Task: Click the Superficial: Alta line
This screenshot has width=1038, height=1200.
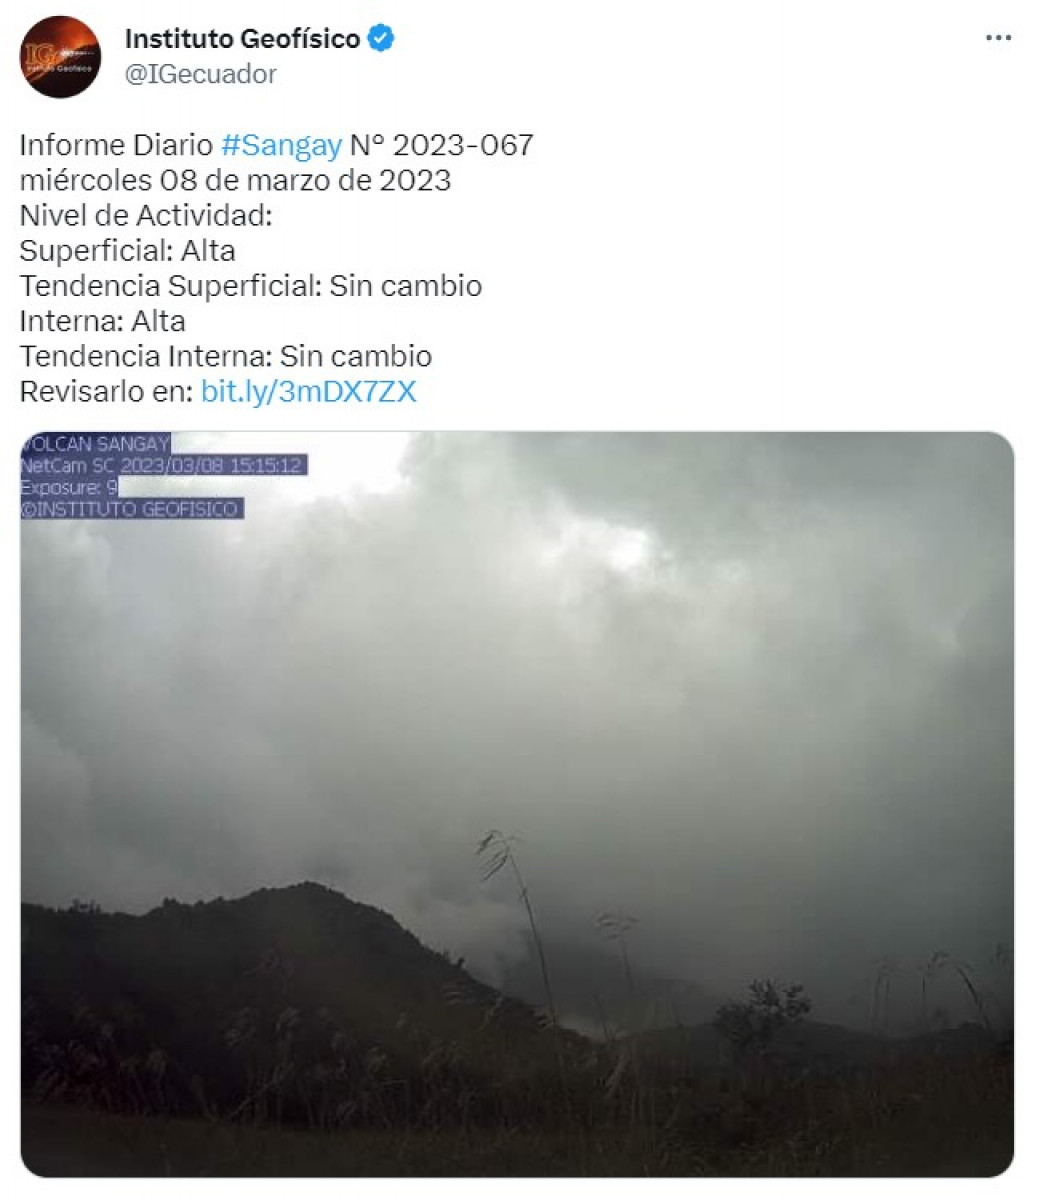Action: [127, 250]
